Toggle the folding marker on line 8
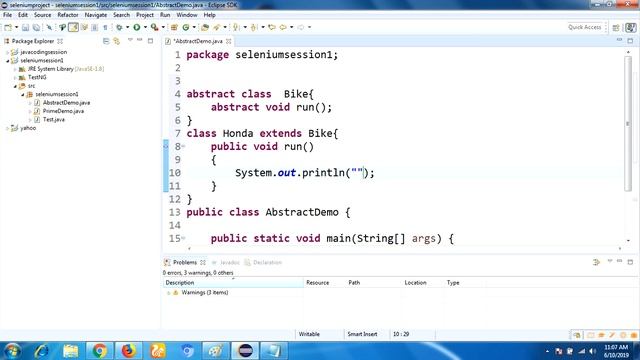Viewport: 640px width, 360px height. tap(183, 146)
